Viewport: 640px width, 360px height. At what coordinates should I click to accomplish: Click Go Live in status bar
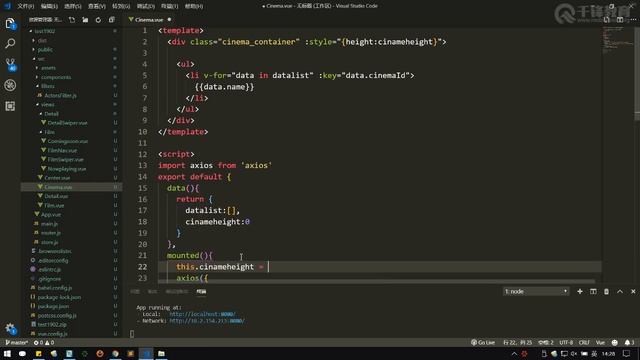point(483,342)
